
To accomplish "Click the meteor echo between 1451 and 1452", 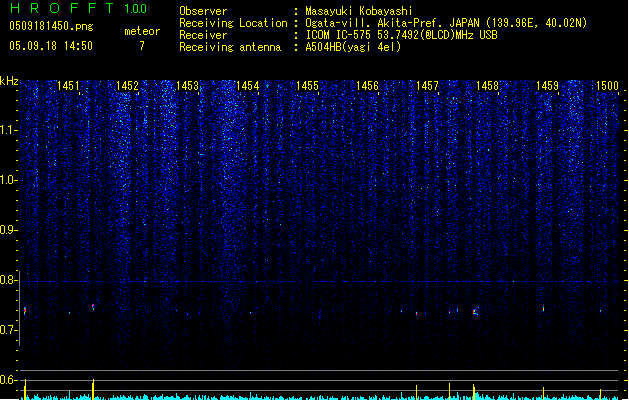I will (x=93, y=307).
